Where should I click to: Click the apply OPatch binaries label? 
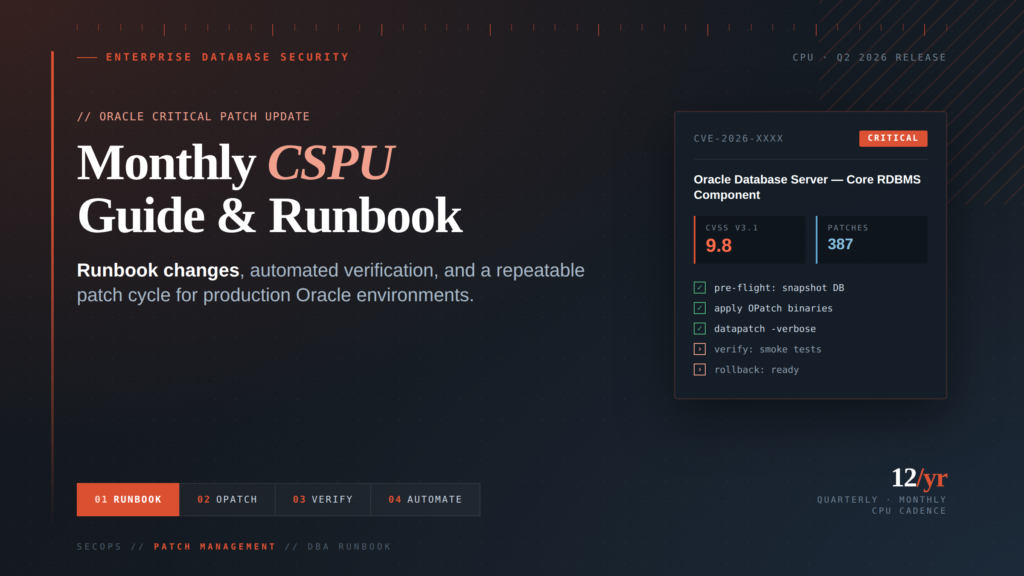[773, 308]
